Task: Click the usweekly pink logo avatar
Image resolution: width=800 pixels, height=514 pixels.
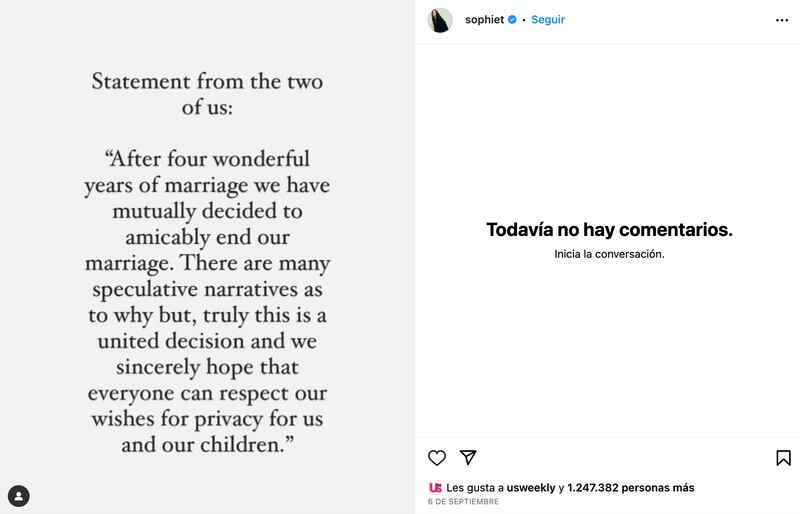Action: point(435,487)
